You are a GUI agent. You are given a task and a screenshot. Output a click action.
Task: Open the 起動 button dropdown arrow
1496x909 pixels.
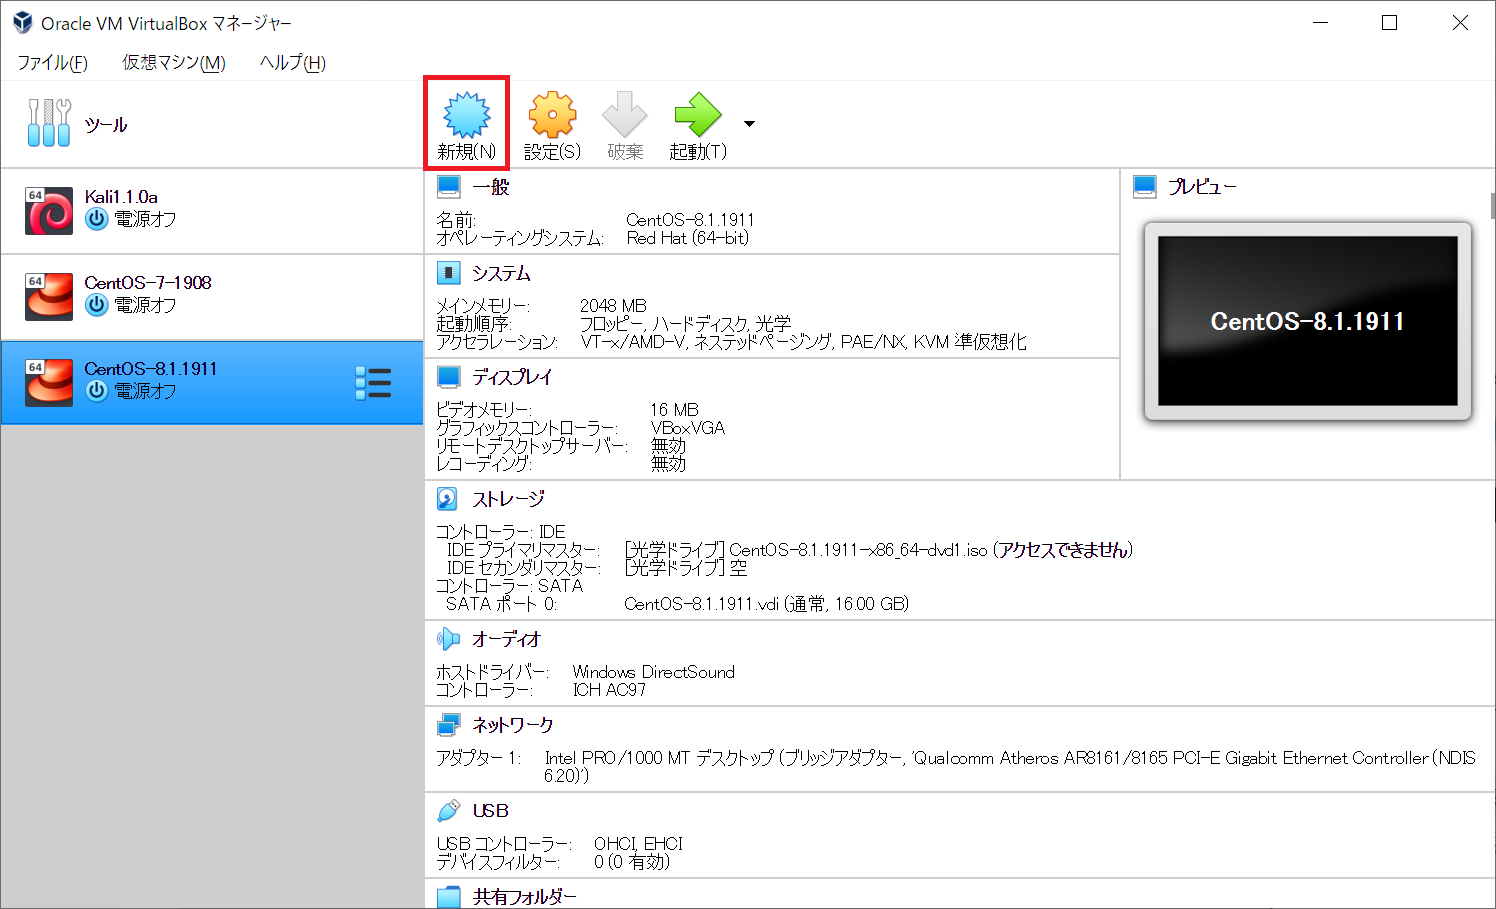coord(749,123)
